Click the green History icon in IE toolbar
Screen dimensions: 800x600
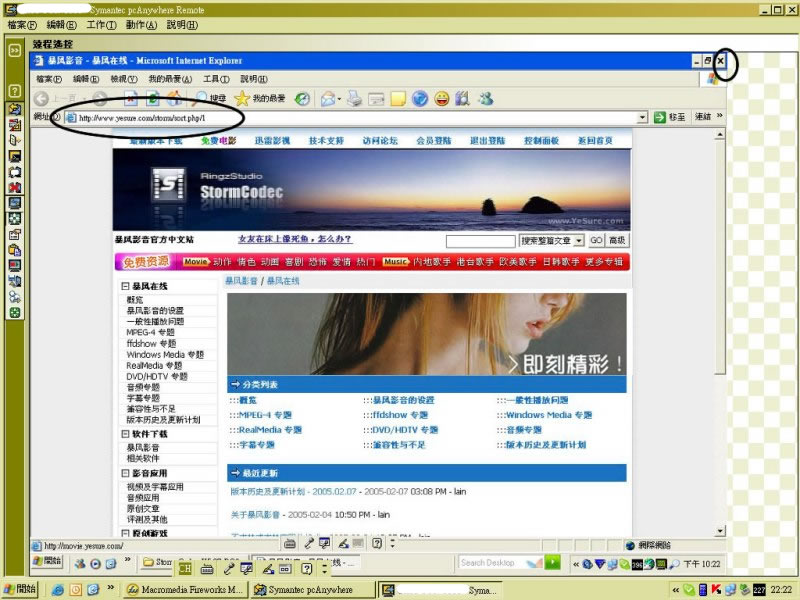(x=303, y=98)
